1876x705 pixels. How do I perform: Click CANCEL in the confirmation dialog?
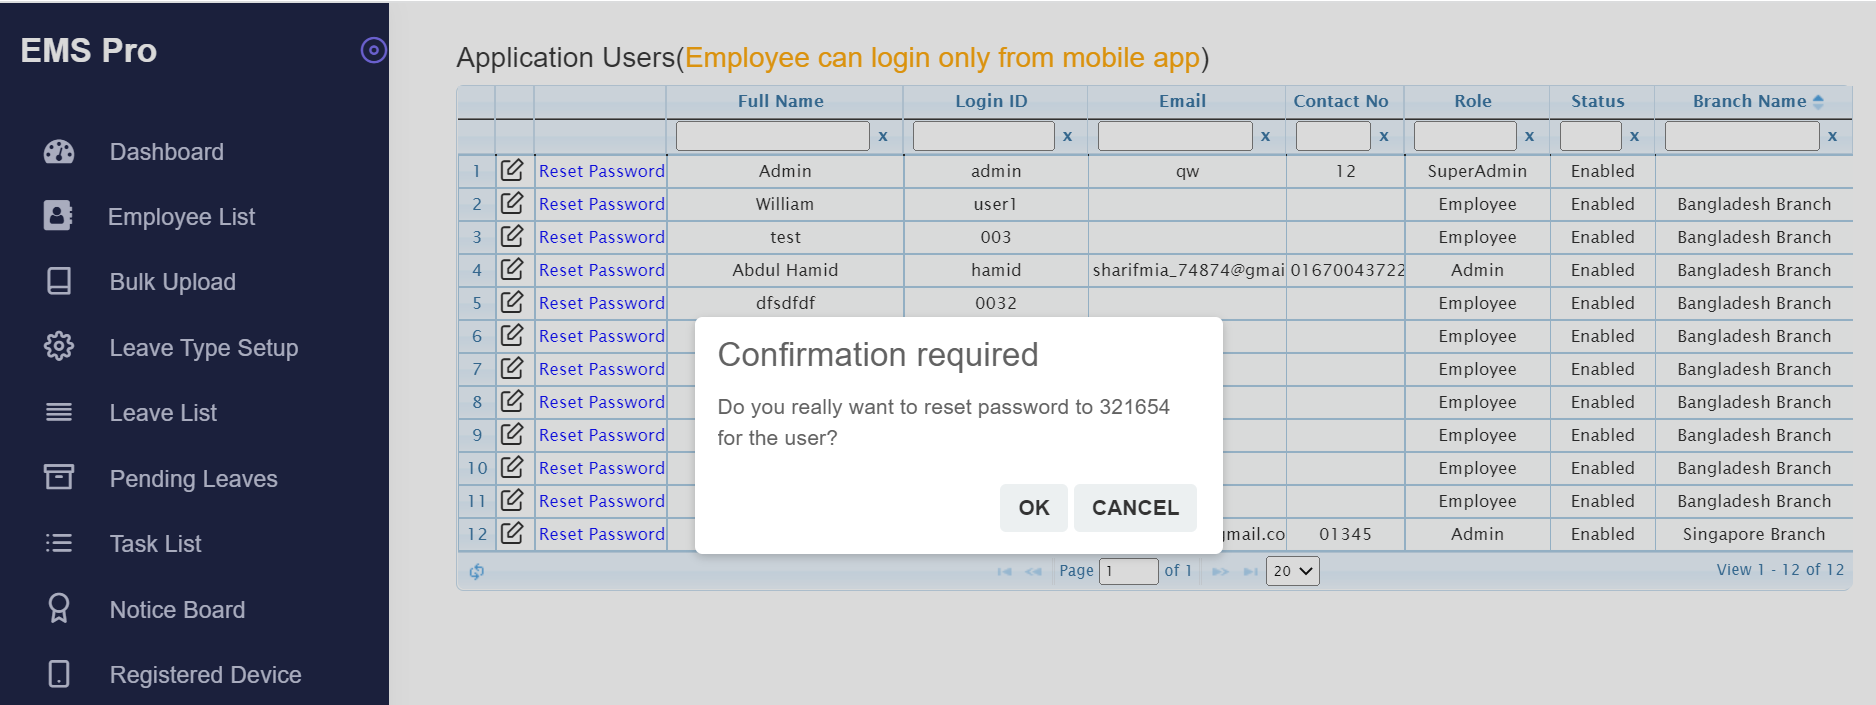click(x=1135, y=508)
